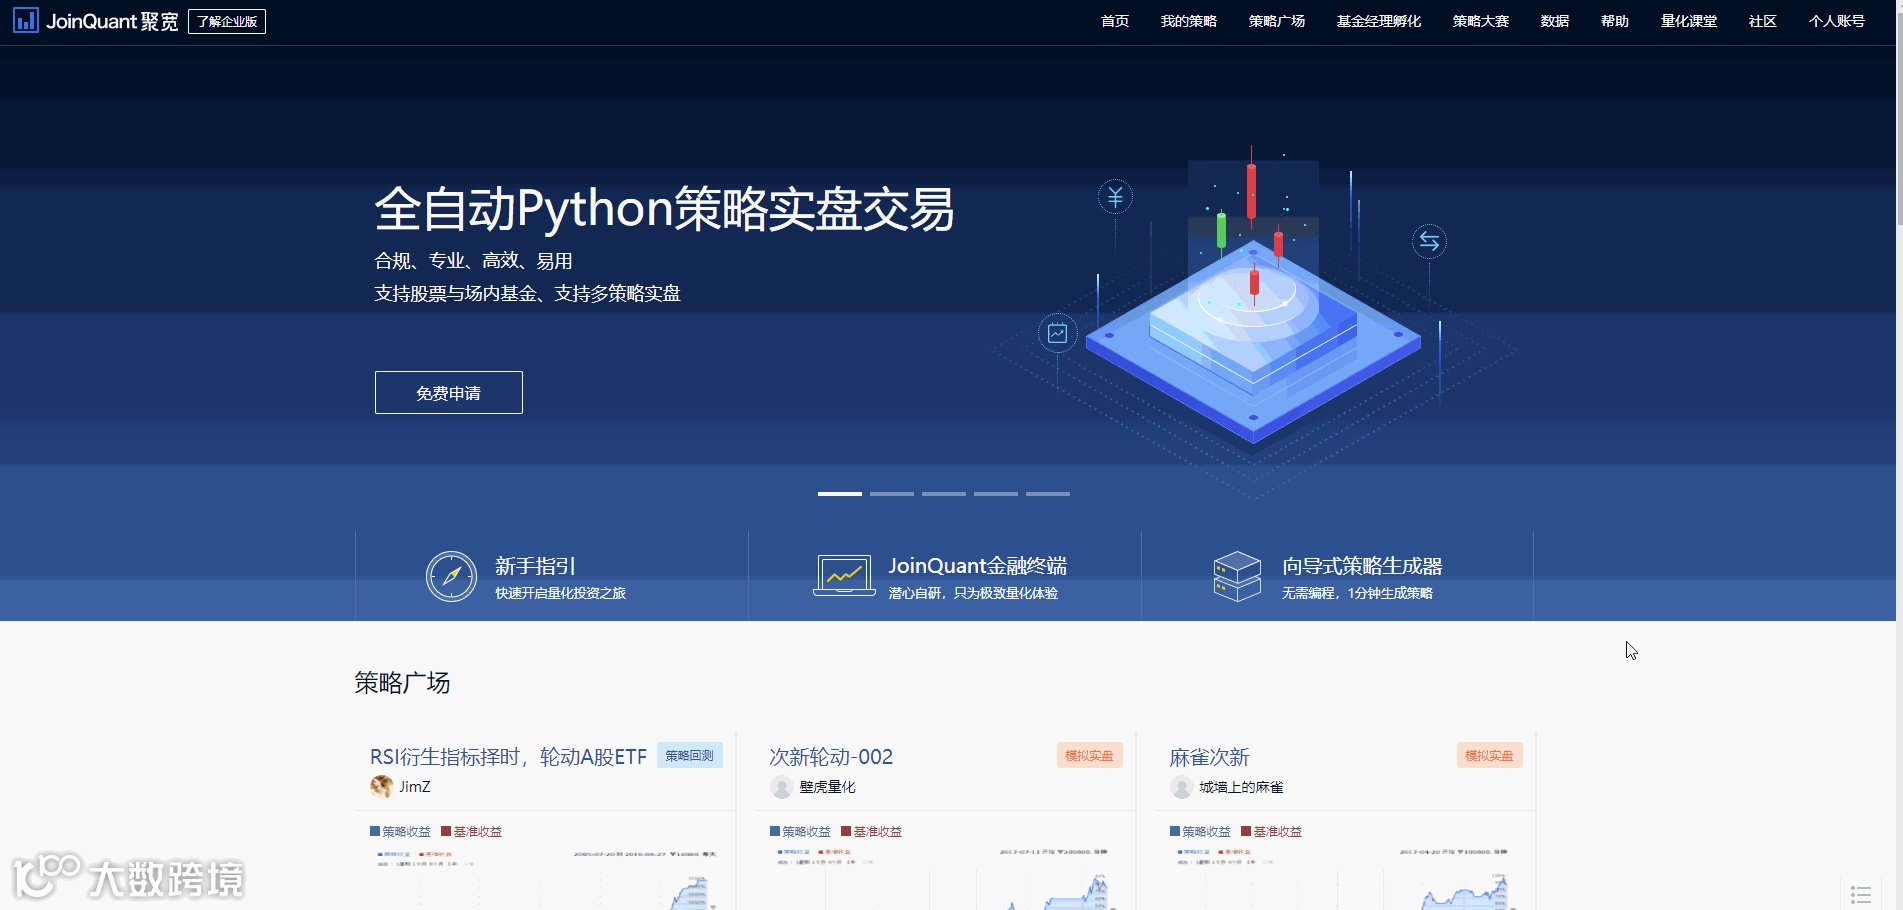The height and width of the screenshot is (910, 1903).
Task: Open strategy RSI衍生指标择时，轮动A股ETF
Action: point(508,757)
